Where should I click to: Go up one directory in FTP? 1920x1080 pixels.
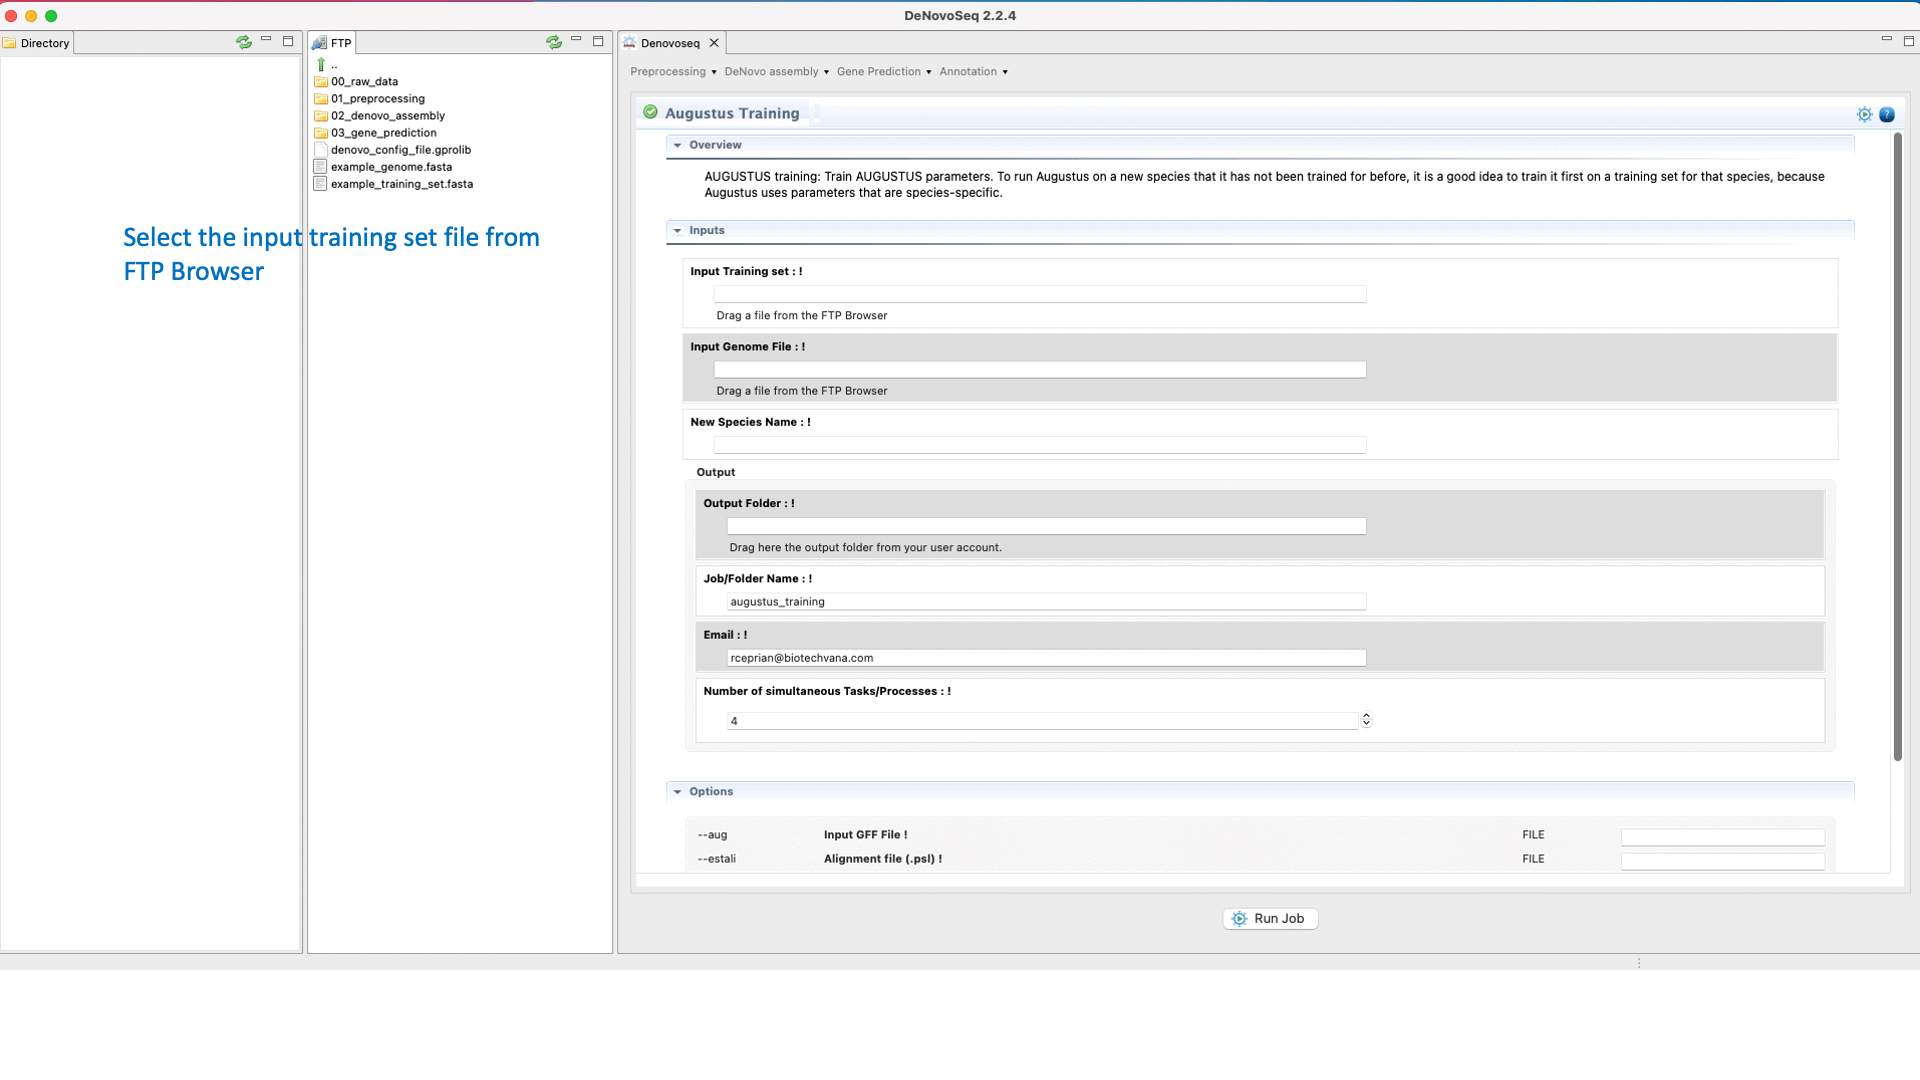tap(322, 64)
